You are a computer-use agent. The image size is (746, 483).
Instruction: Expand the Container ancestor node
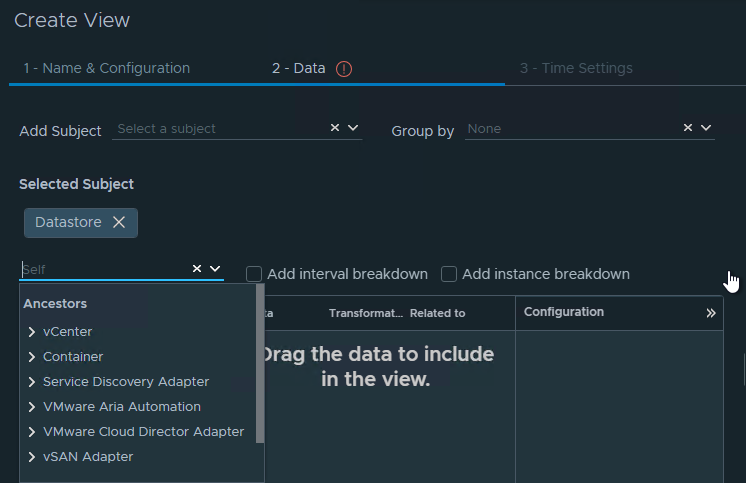tap(33, 357)
